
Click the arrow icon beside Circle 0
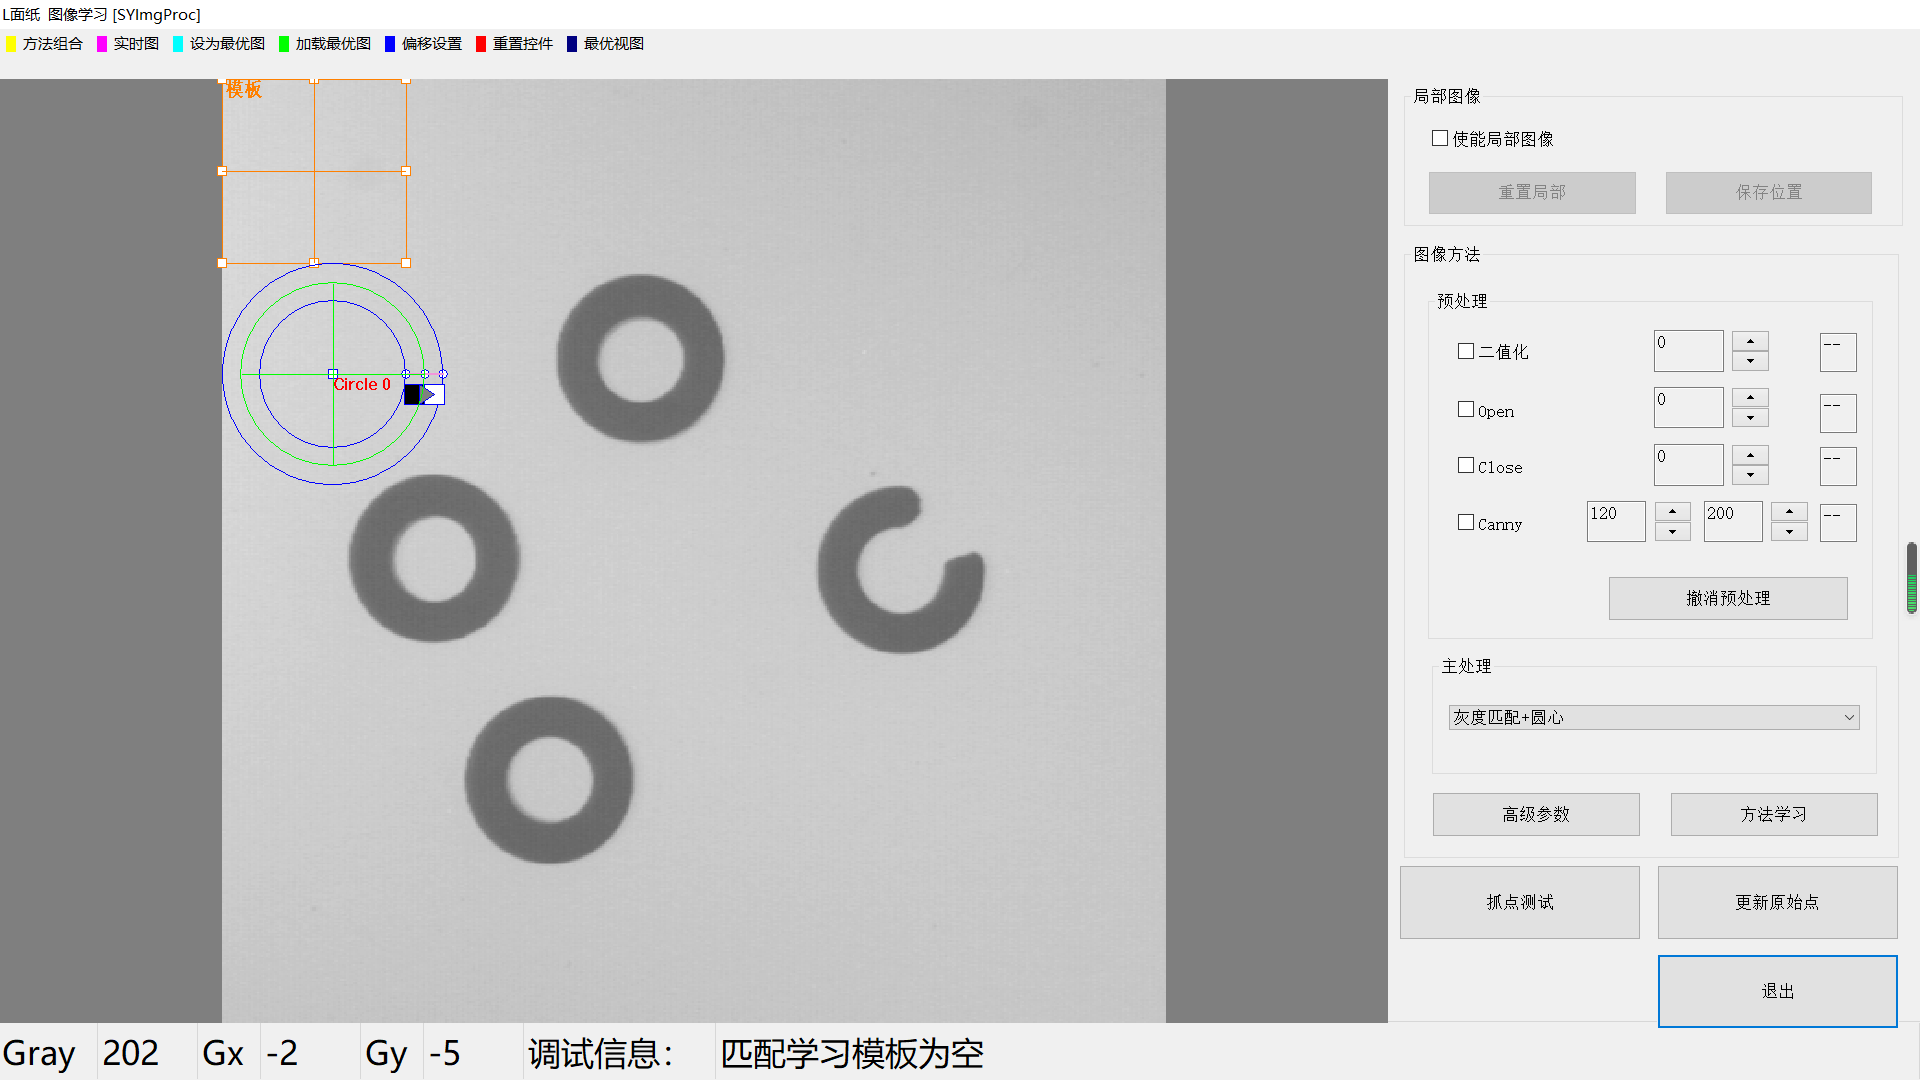coord(425,395)
